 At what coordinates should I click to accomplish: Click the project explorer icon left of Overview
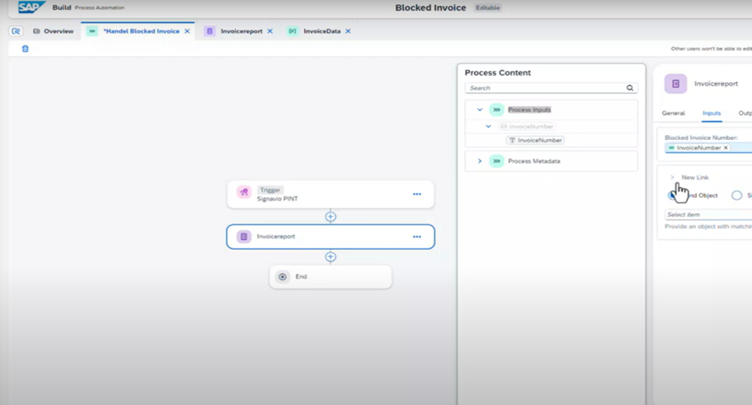16,31
